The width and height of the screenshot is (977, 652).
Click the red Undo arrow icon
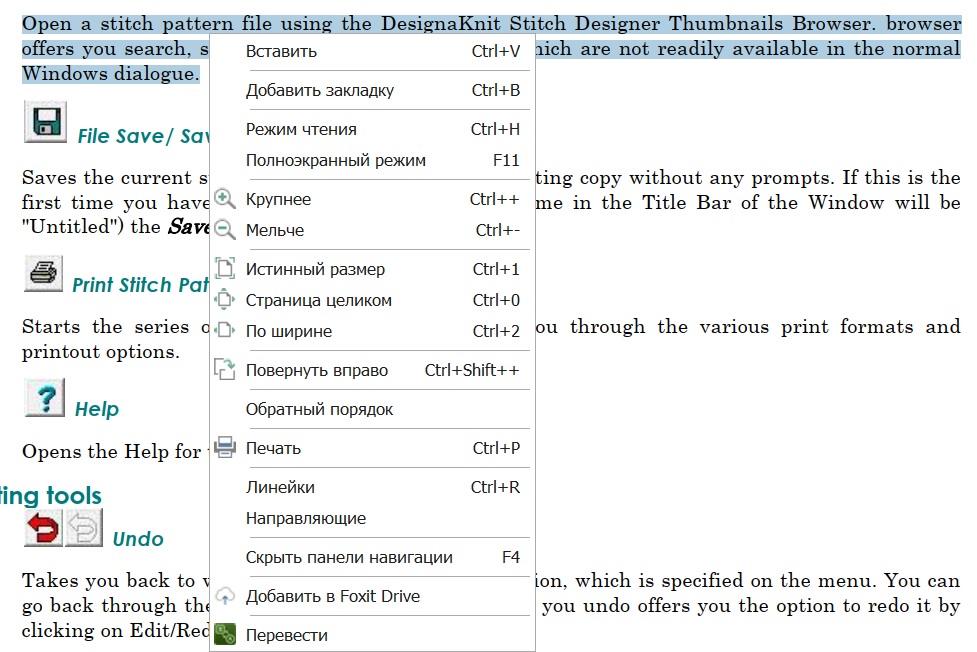click(44, 528)
